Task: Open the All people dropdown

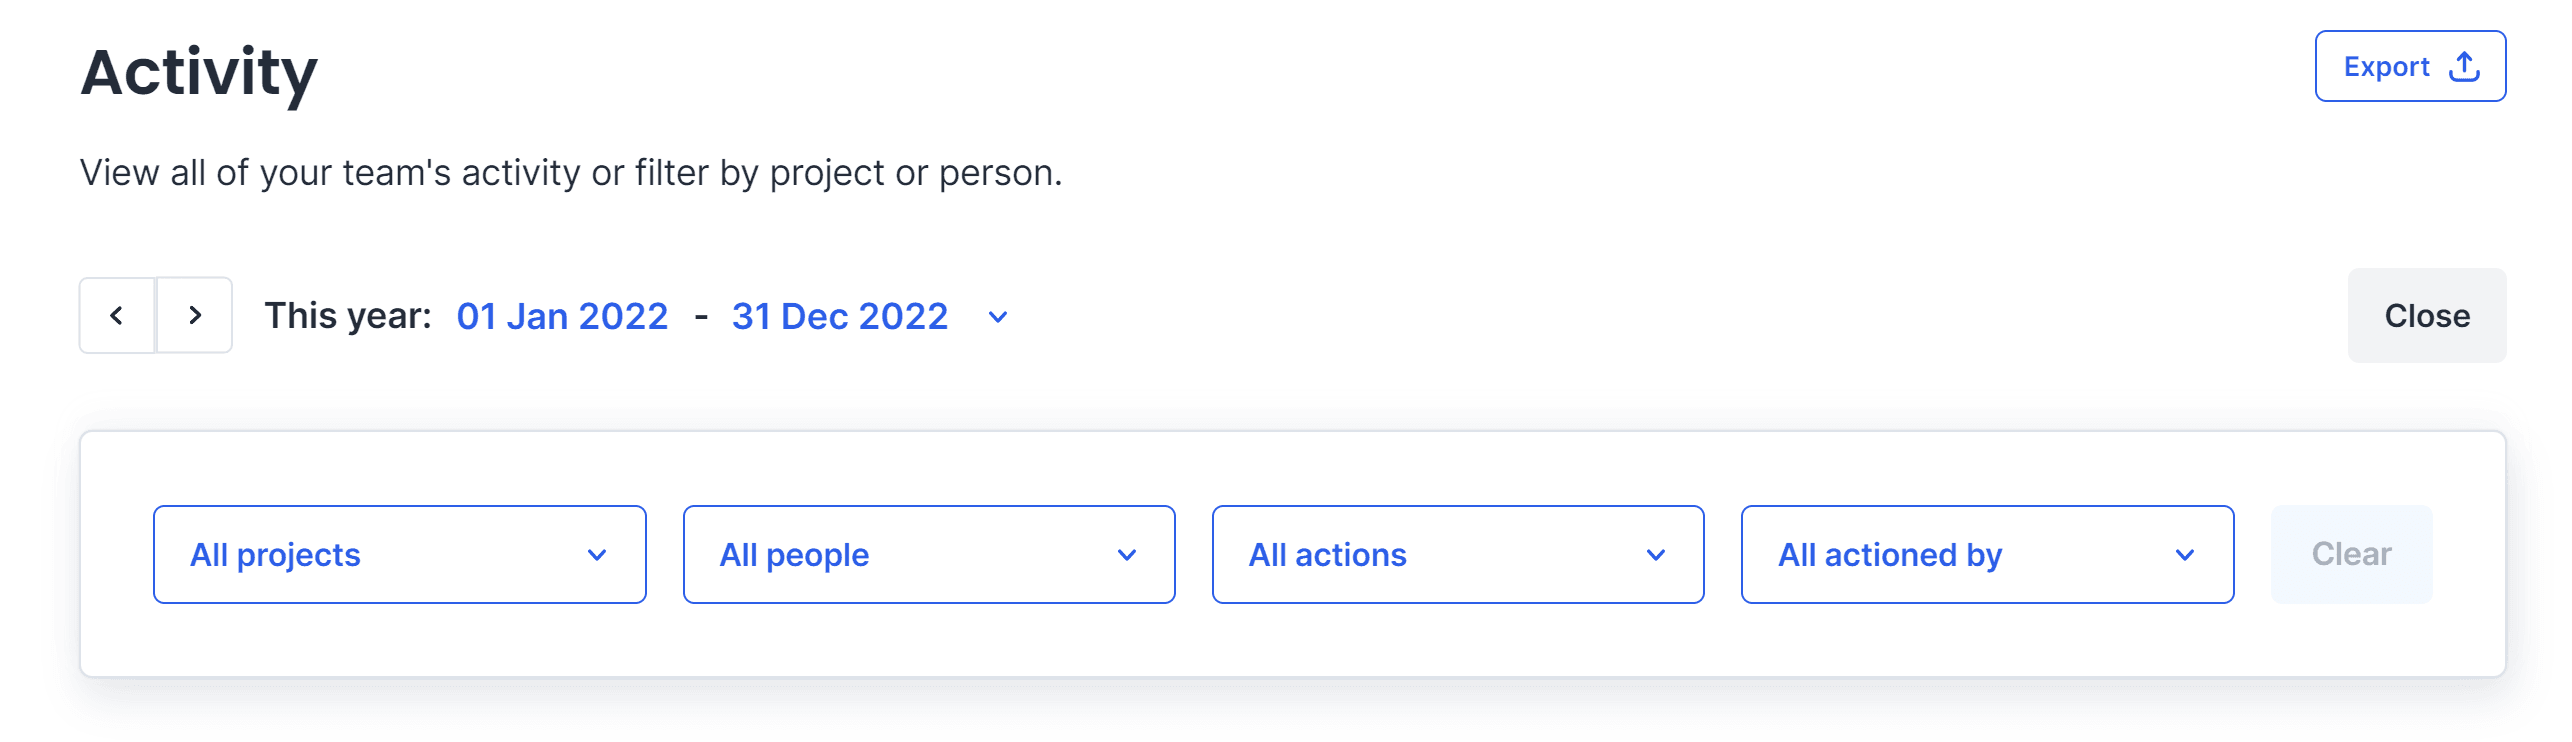Action: 928,555
